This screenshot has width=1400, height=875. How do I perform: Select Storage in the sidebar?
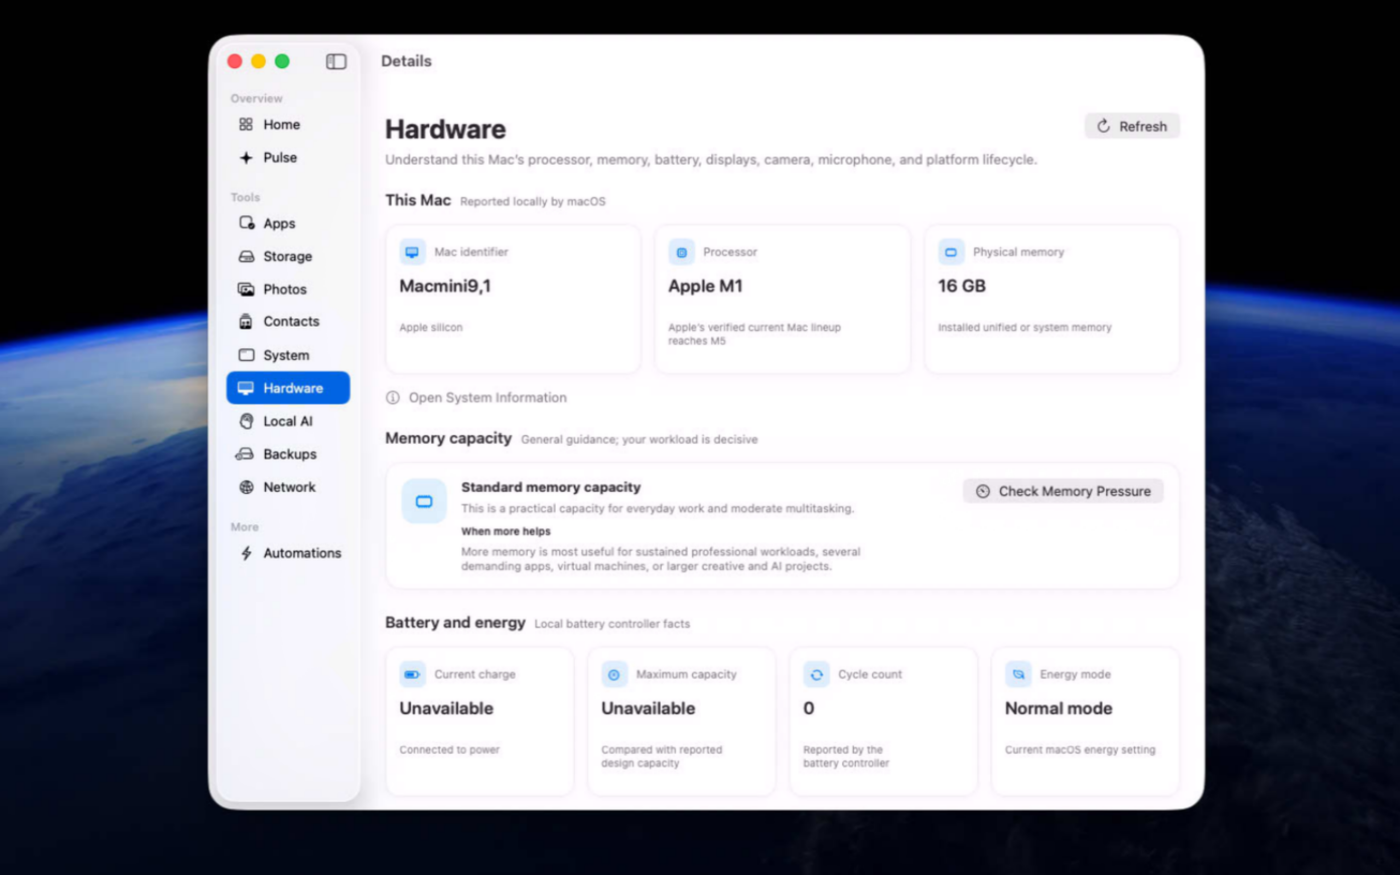[x=288, y=257]
